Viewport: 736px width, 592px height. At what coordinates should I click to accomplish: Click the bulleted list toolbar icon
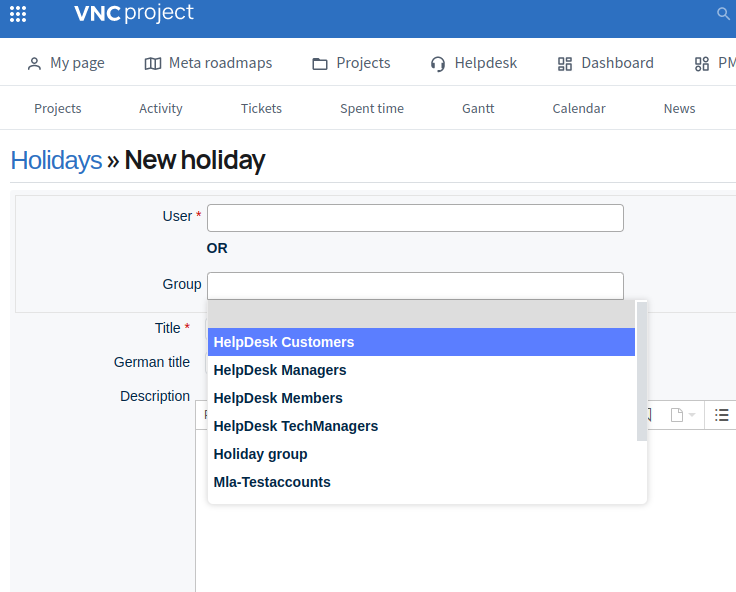(x=722, y=415)
